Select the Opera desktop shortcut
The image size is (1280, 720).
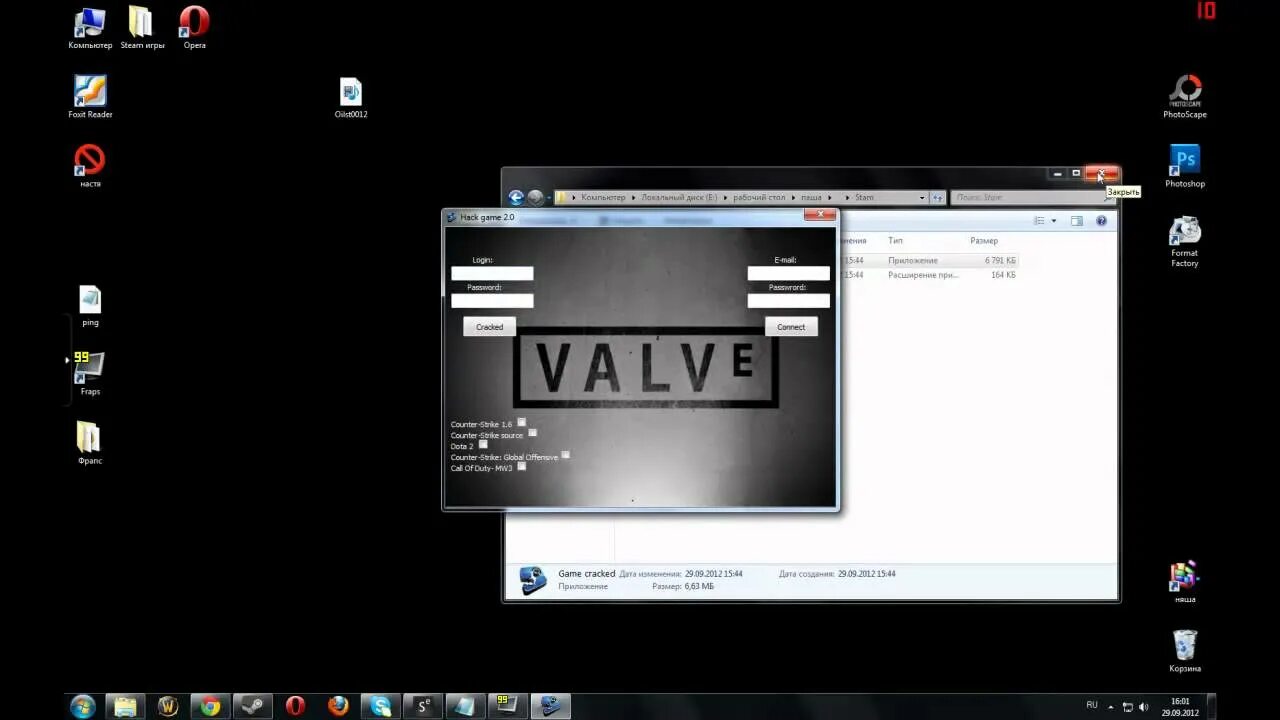pyautogui.click(x=194, y=28)
